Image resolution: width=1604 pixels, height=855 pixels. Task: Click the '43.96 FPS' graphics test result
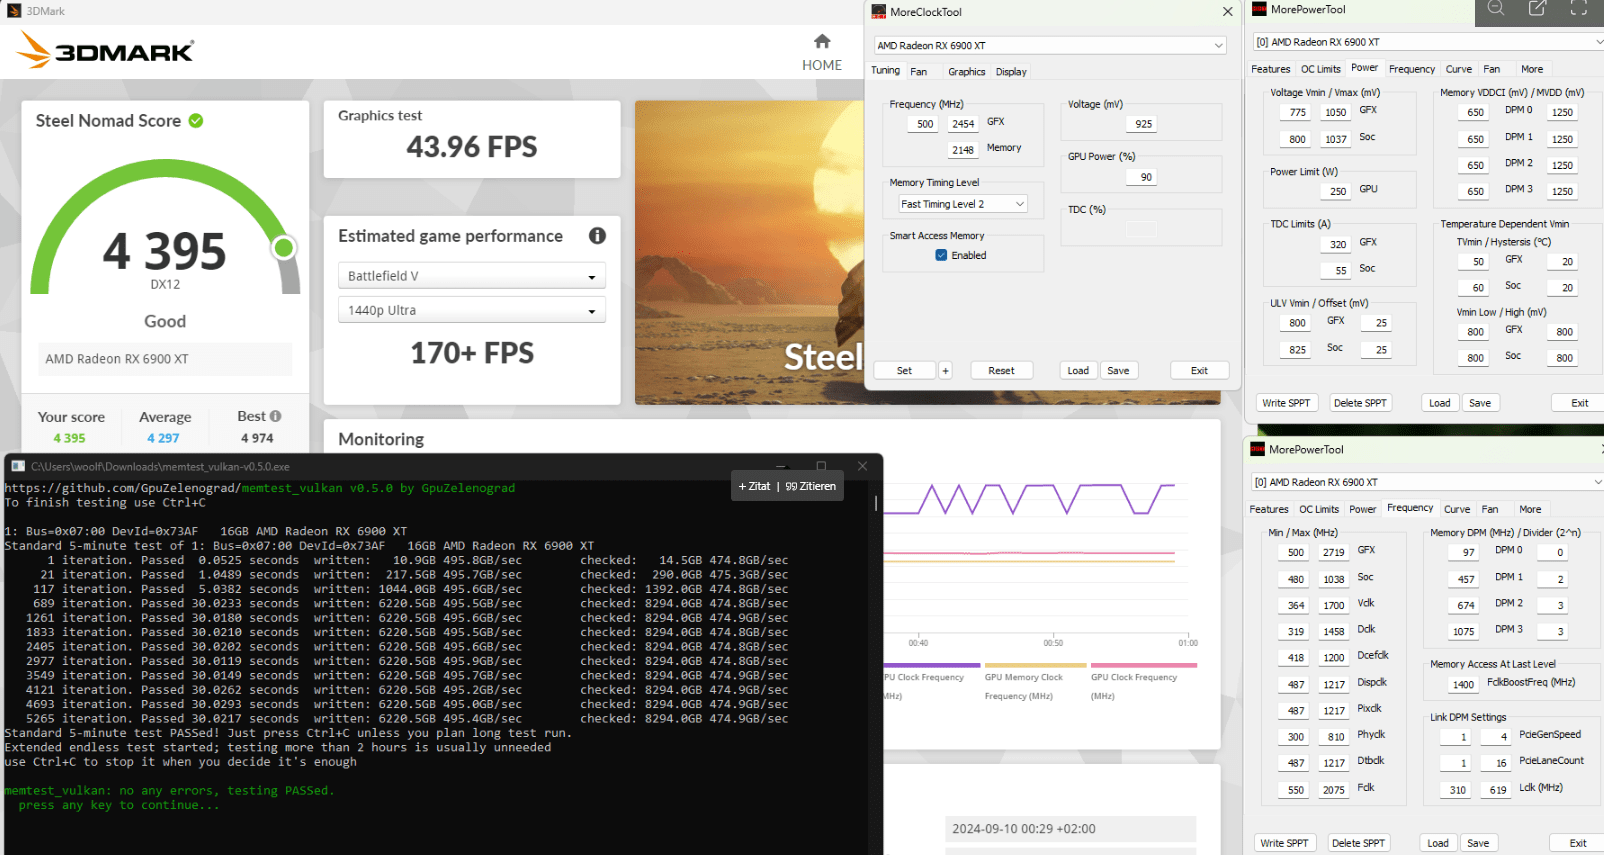tap(472, 147)
